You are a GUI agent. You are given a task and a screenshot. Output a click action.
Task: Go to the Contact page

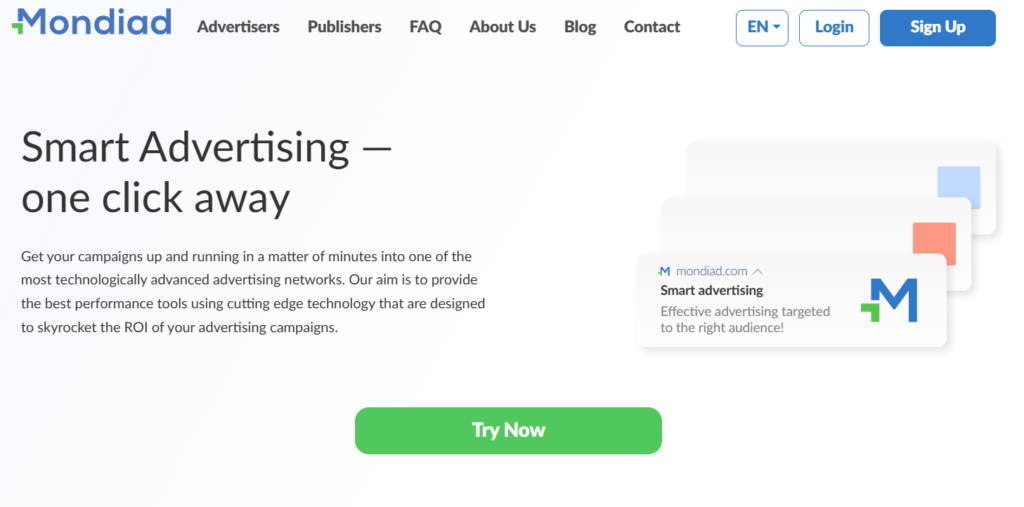[x=652, y=27]
